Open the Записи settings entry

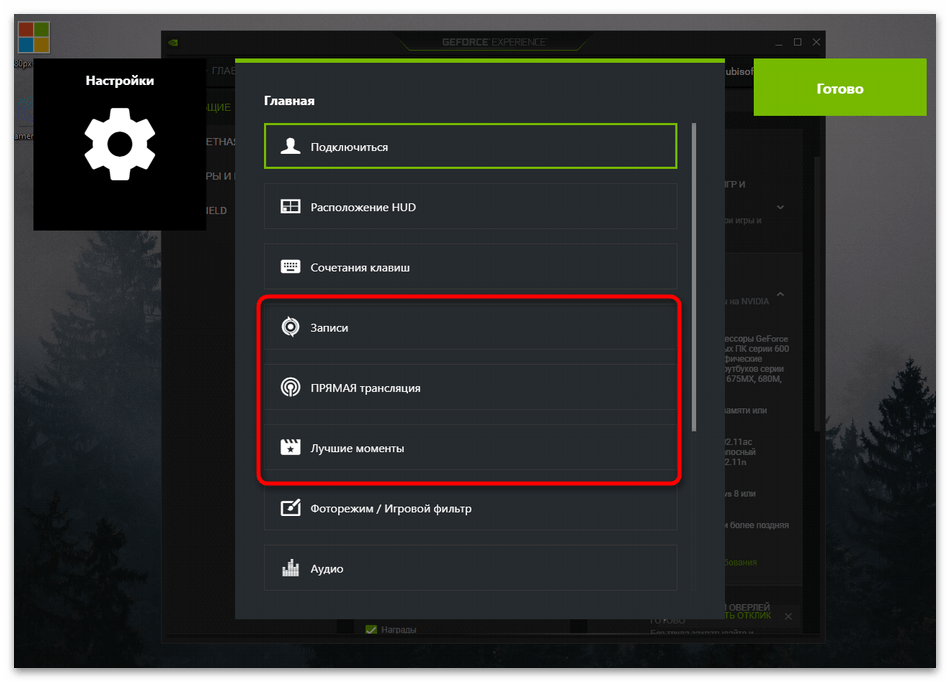pos(470,327)
